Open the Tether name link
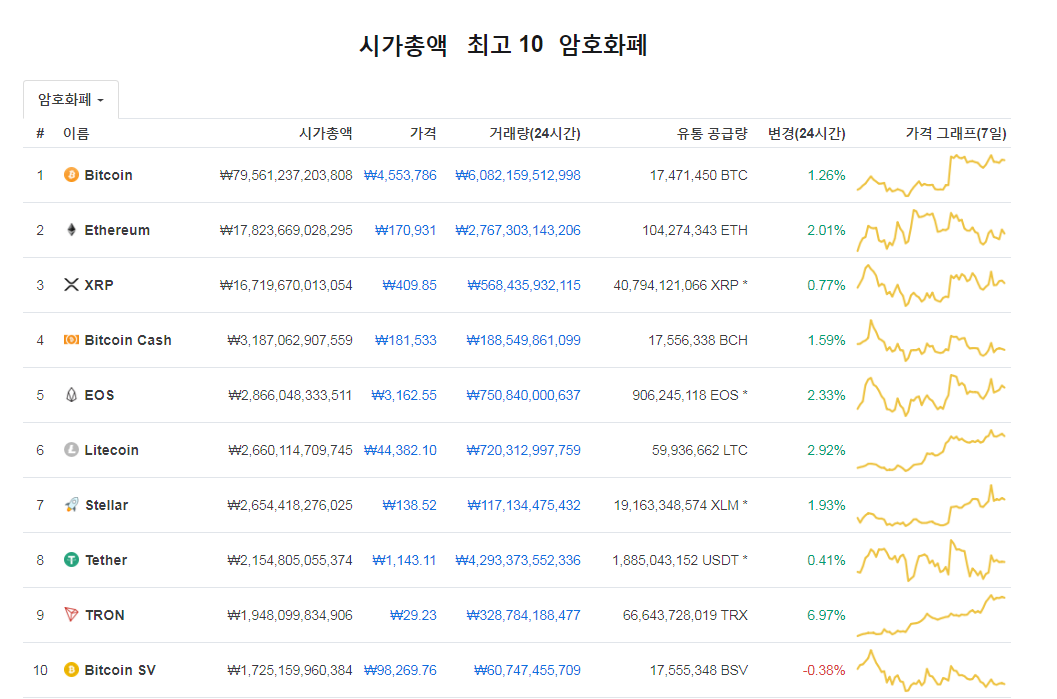This screenshot has height=699, width=1057. pyautogui.click(x=106, y=559)
